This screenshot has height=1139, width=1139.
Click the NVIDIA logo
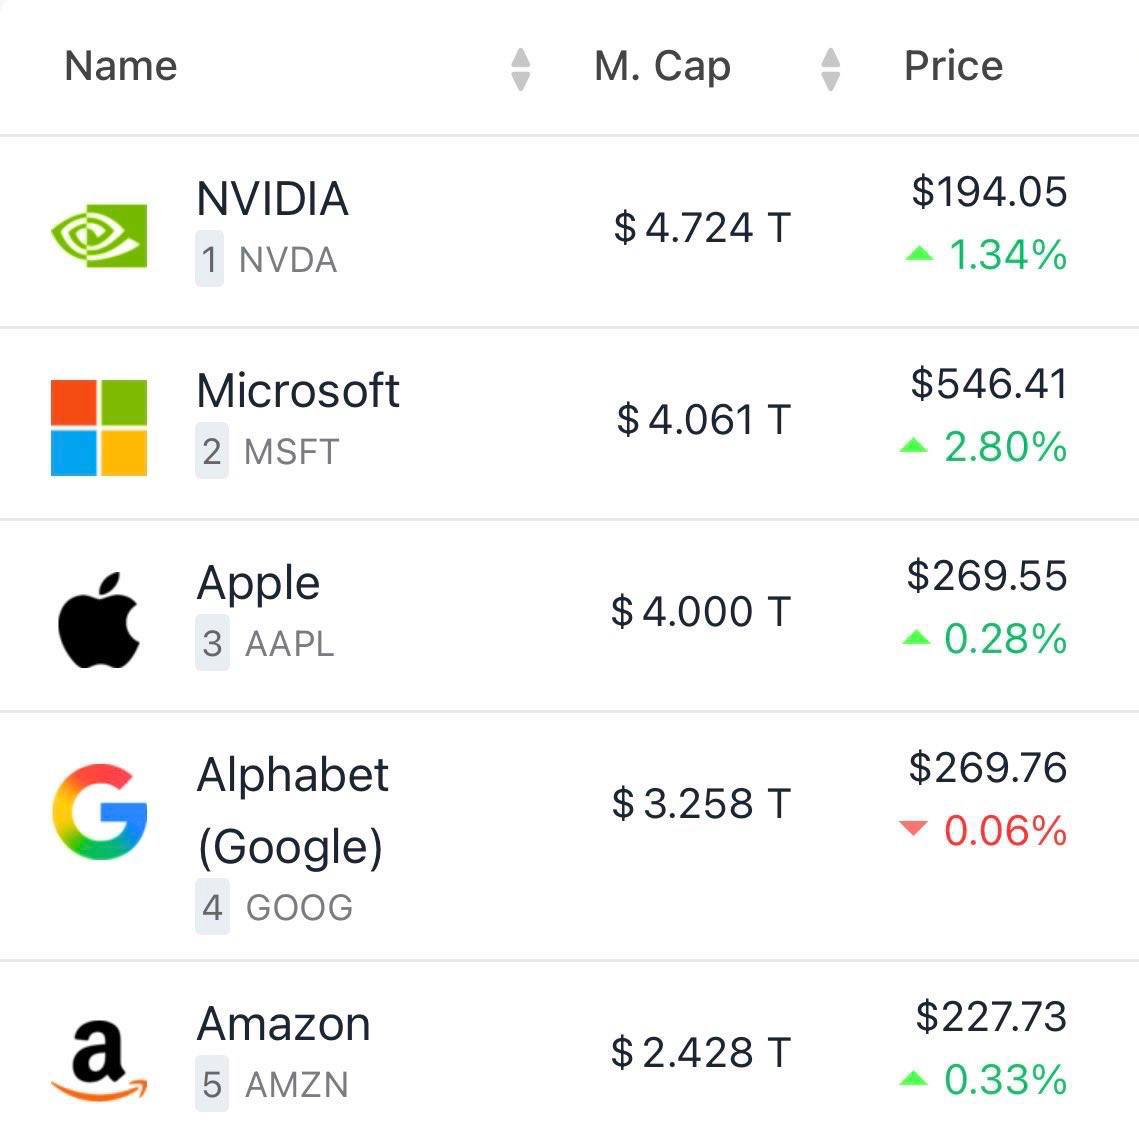[x=99, y=236]
